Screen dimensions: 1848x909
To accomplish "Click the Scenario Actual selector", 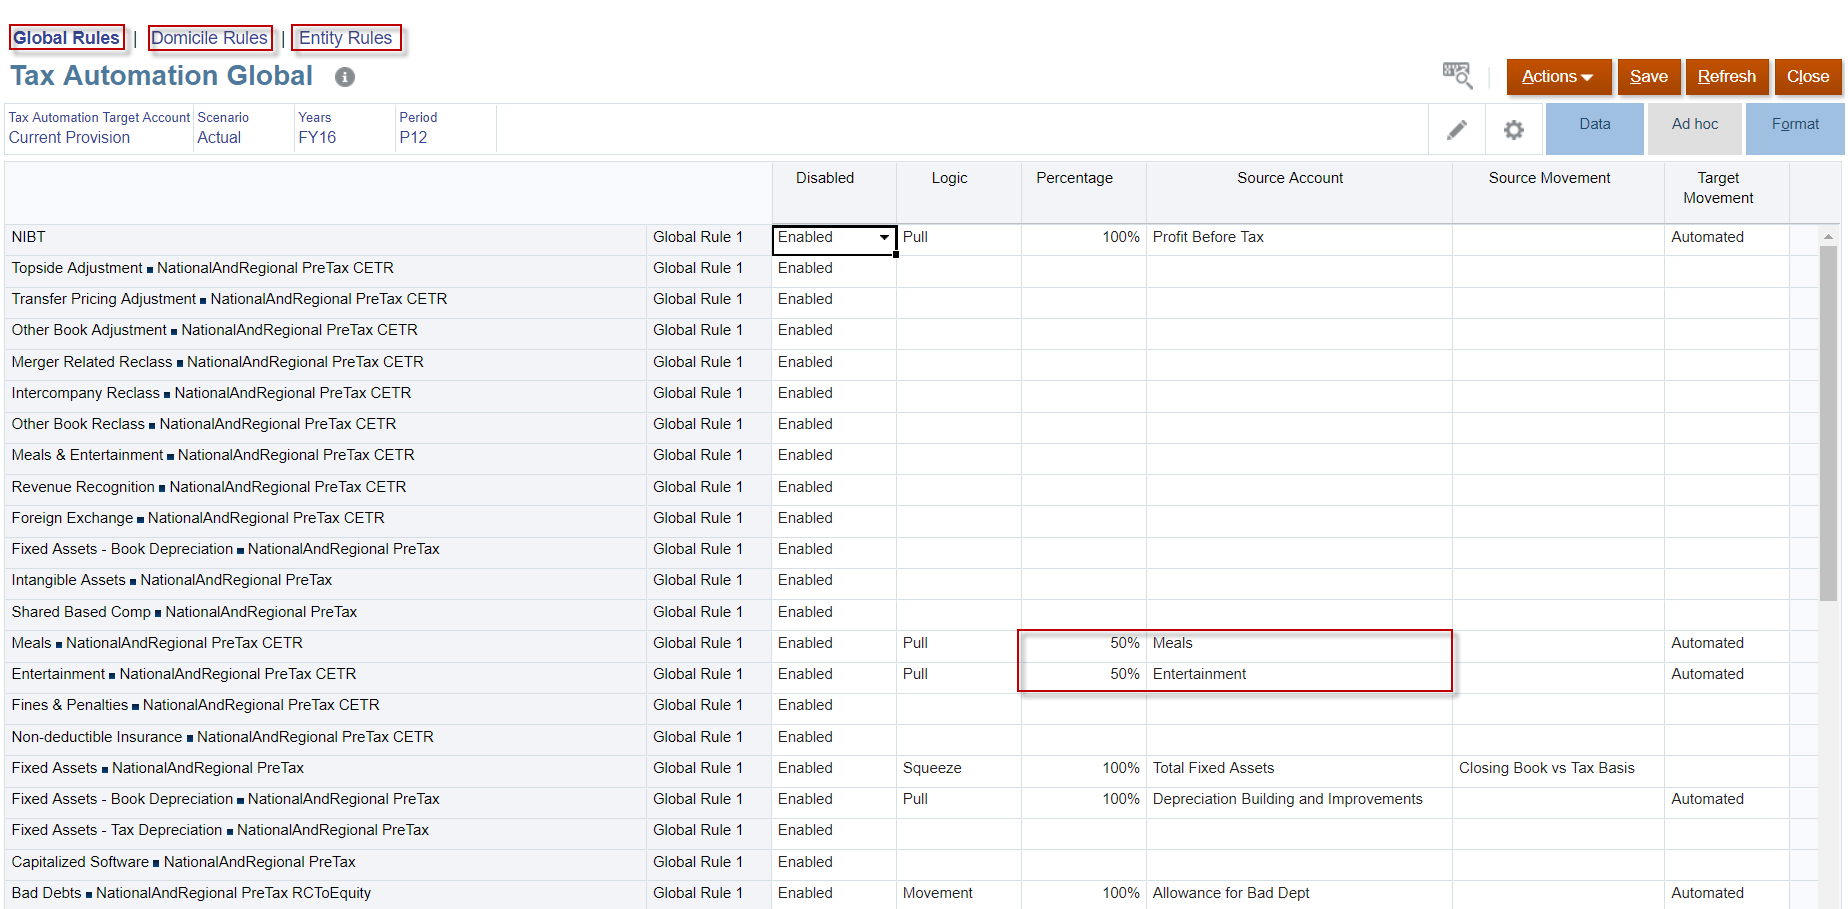I will (219, 138).
